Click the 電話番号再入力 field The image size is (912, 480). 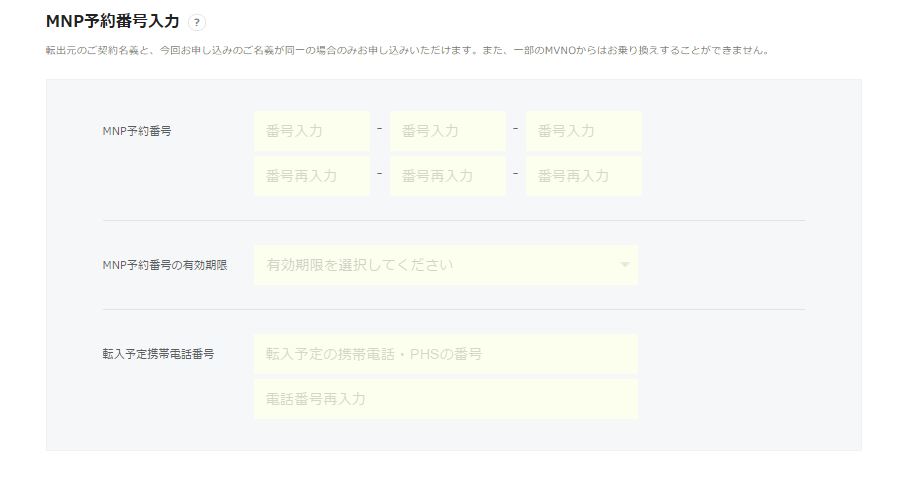coord(446,399)
